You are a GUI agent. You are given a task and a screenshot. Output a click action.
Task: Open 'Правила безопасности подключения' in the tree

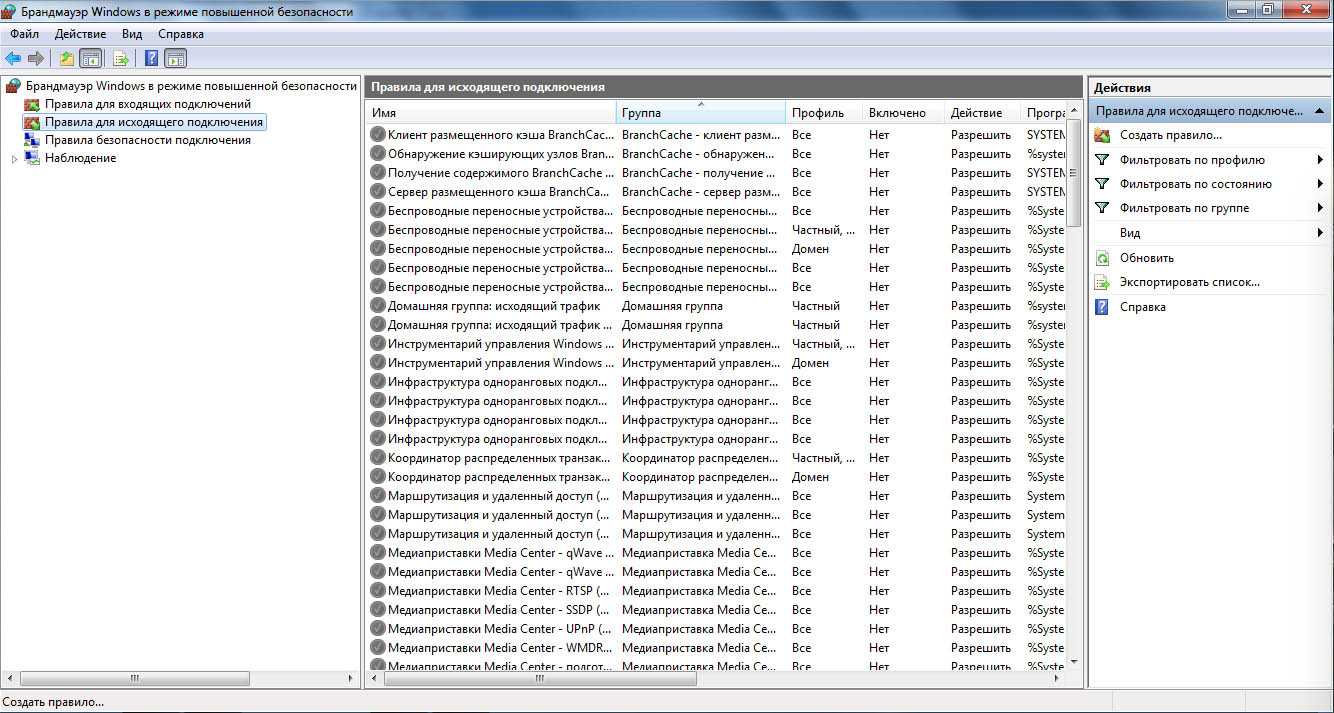[147, 140]
